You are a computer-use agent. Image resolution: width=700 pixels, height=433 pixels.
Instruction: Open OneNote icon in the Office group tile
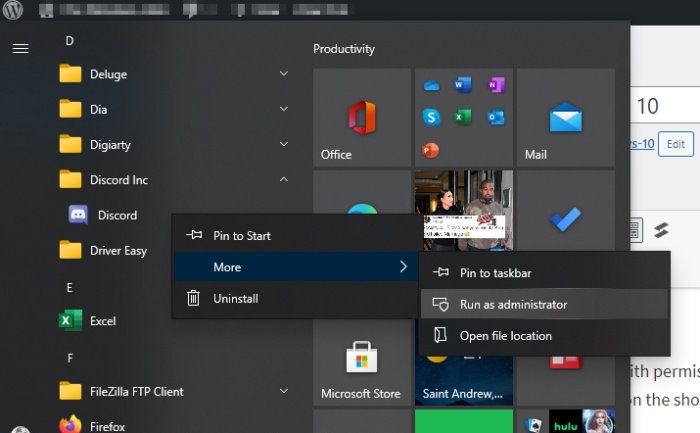[x=496, y=85]
